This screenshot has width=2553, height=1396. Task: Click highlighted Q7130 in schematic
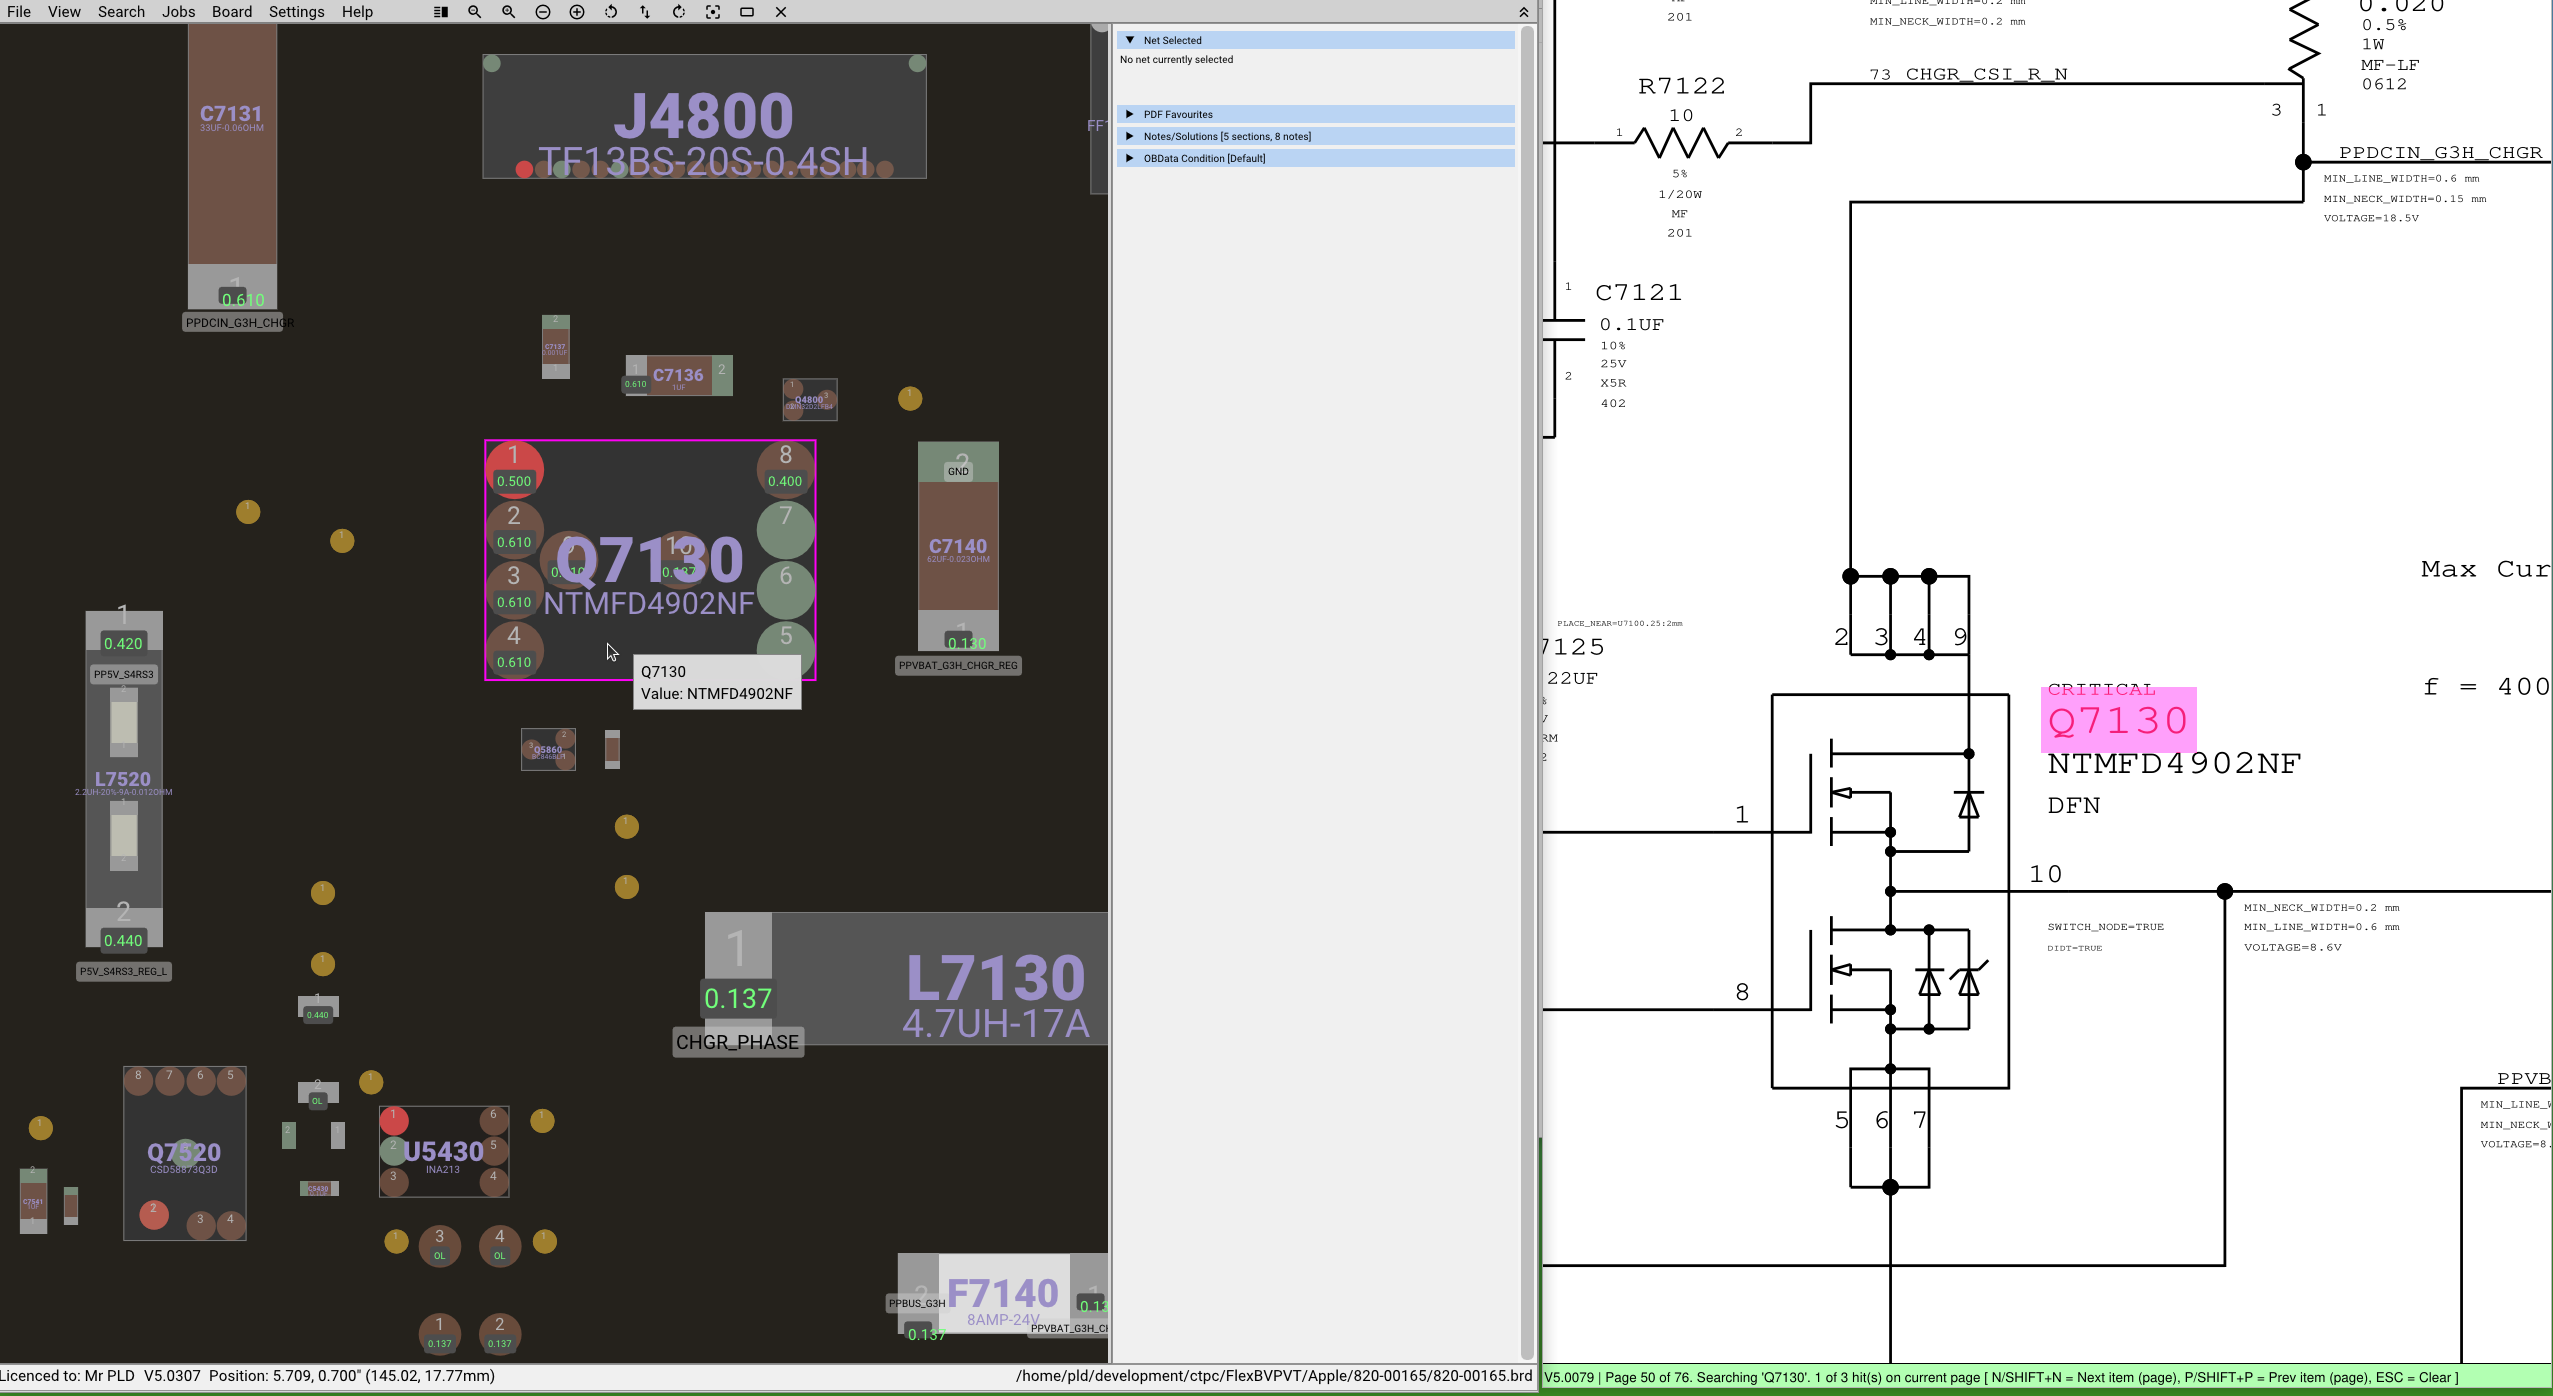click(2118, 721)
